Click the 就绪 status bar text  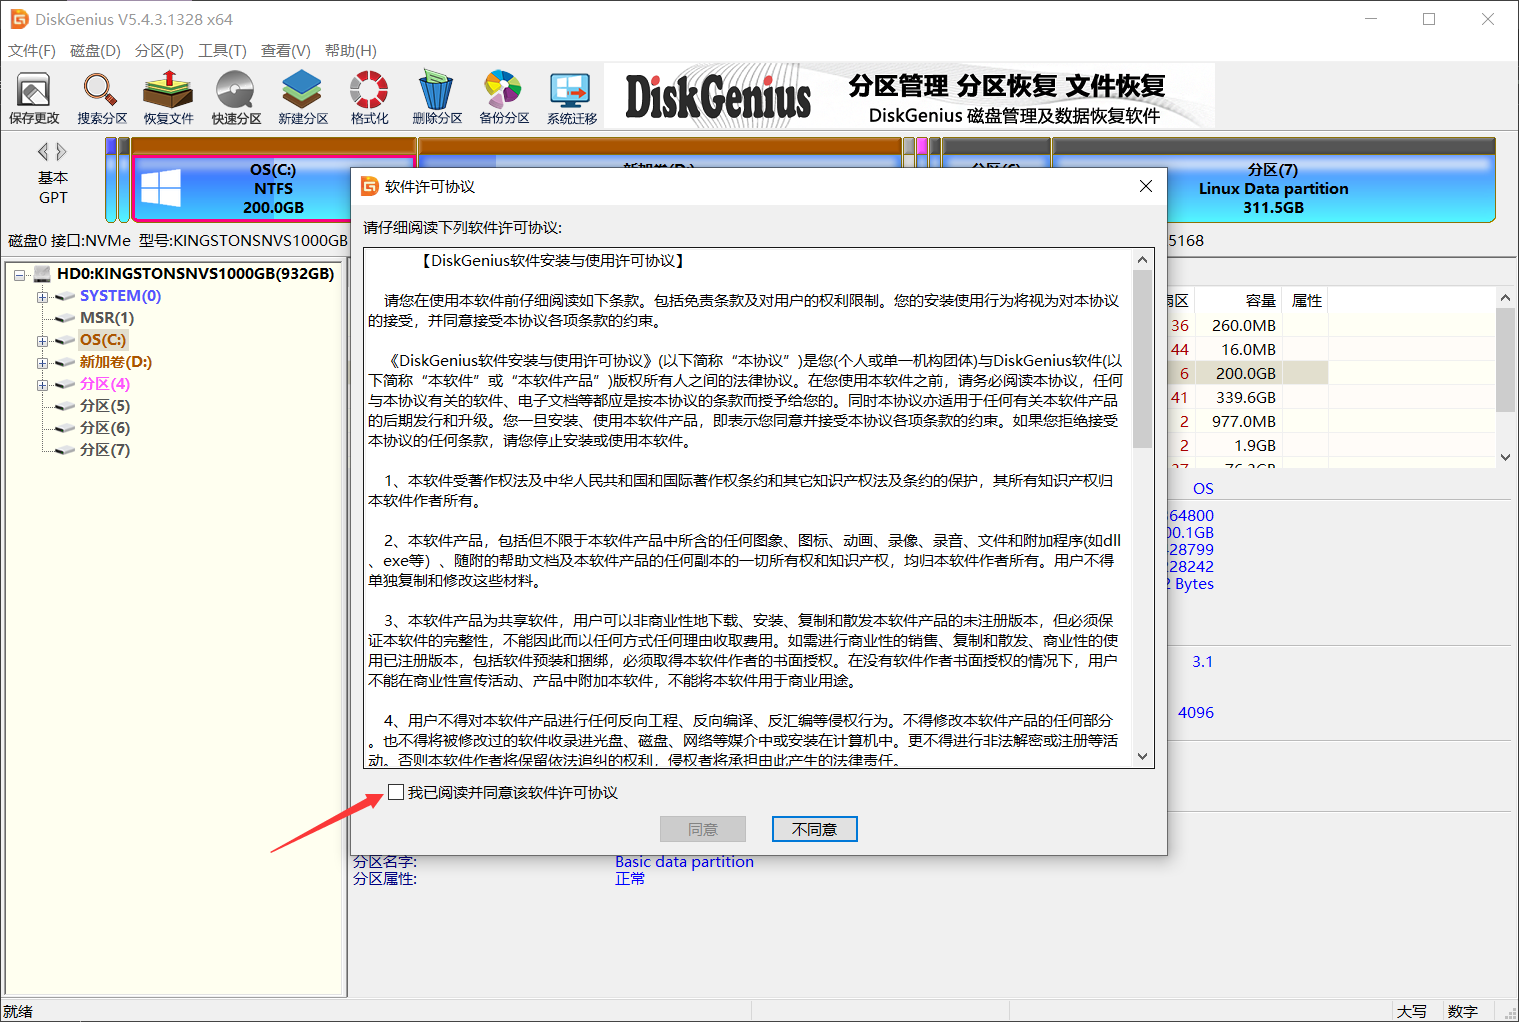click(18, 1011)
